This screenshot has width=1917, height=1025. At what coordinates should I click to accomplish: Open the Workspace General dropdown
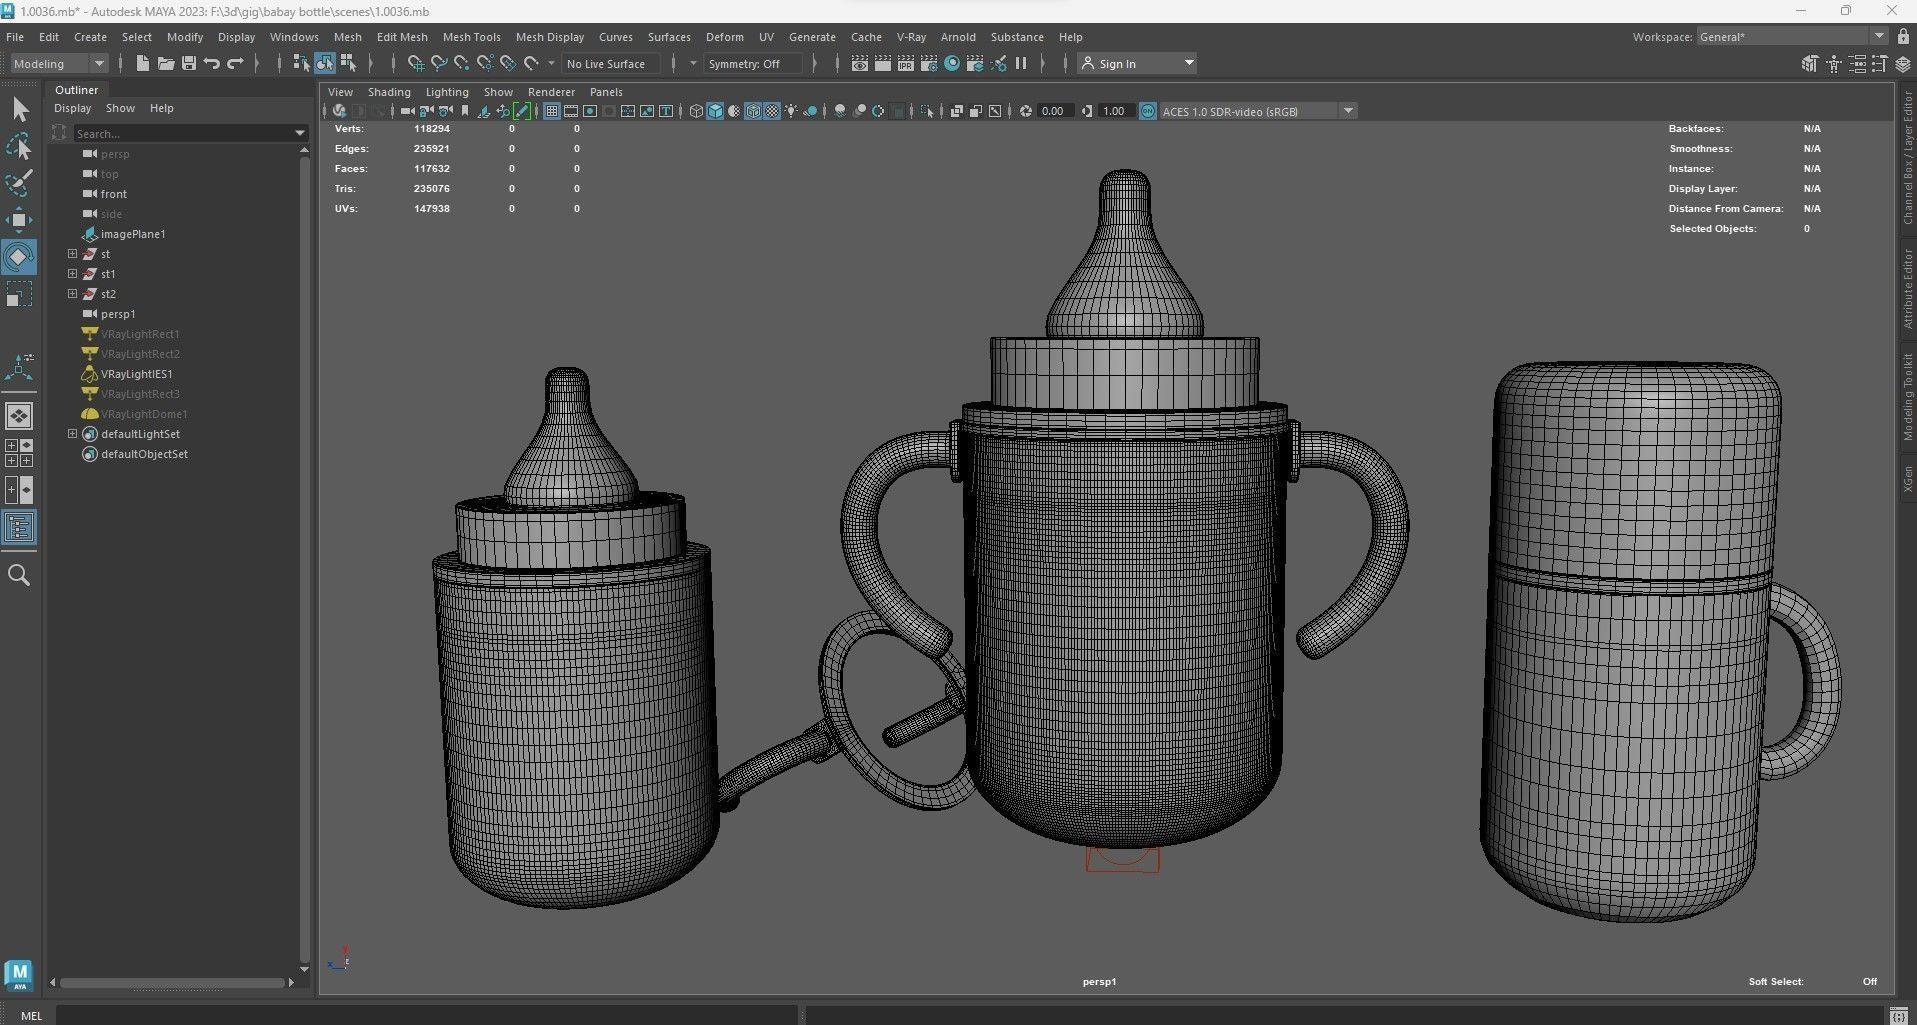pyautogui.click(x=1791, y=36)
